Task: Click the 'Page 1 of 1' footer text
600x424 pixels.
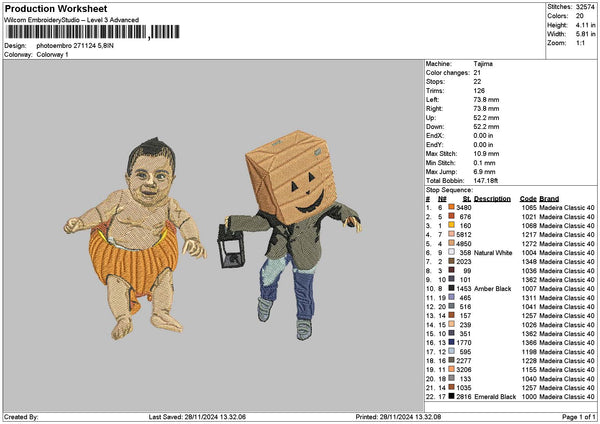Action: pyautogui.click(x=579, y=417)
